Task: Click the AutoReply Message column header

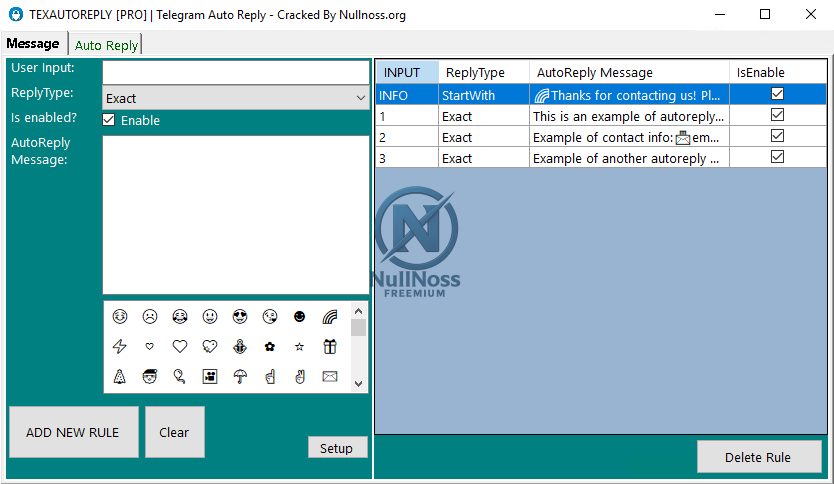Action: [629, 72]
